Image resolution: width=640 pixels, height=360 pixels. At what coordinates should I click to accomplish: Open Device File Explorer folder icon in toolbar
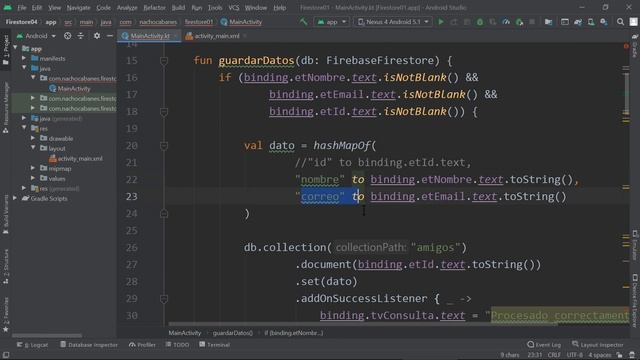[548, 22]
